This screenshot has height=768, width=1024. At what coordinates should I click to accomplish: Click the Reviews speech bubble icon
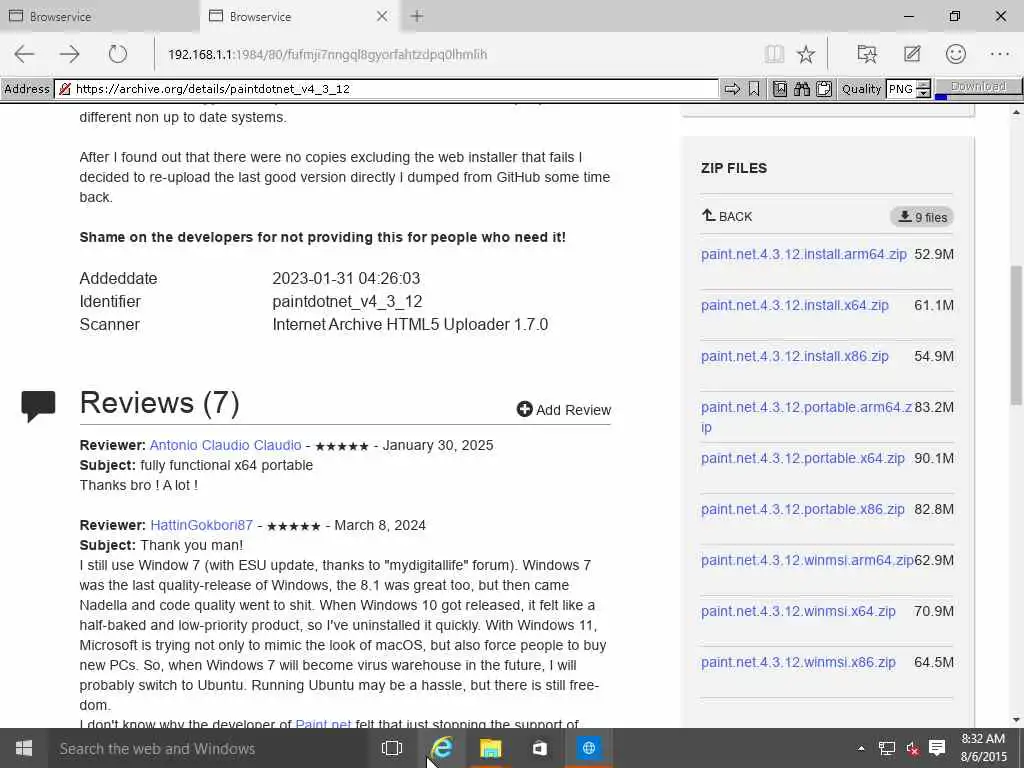coord(38,406)
